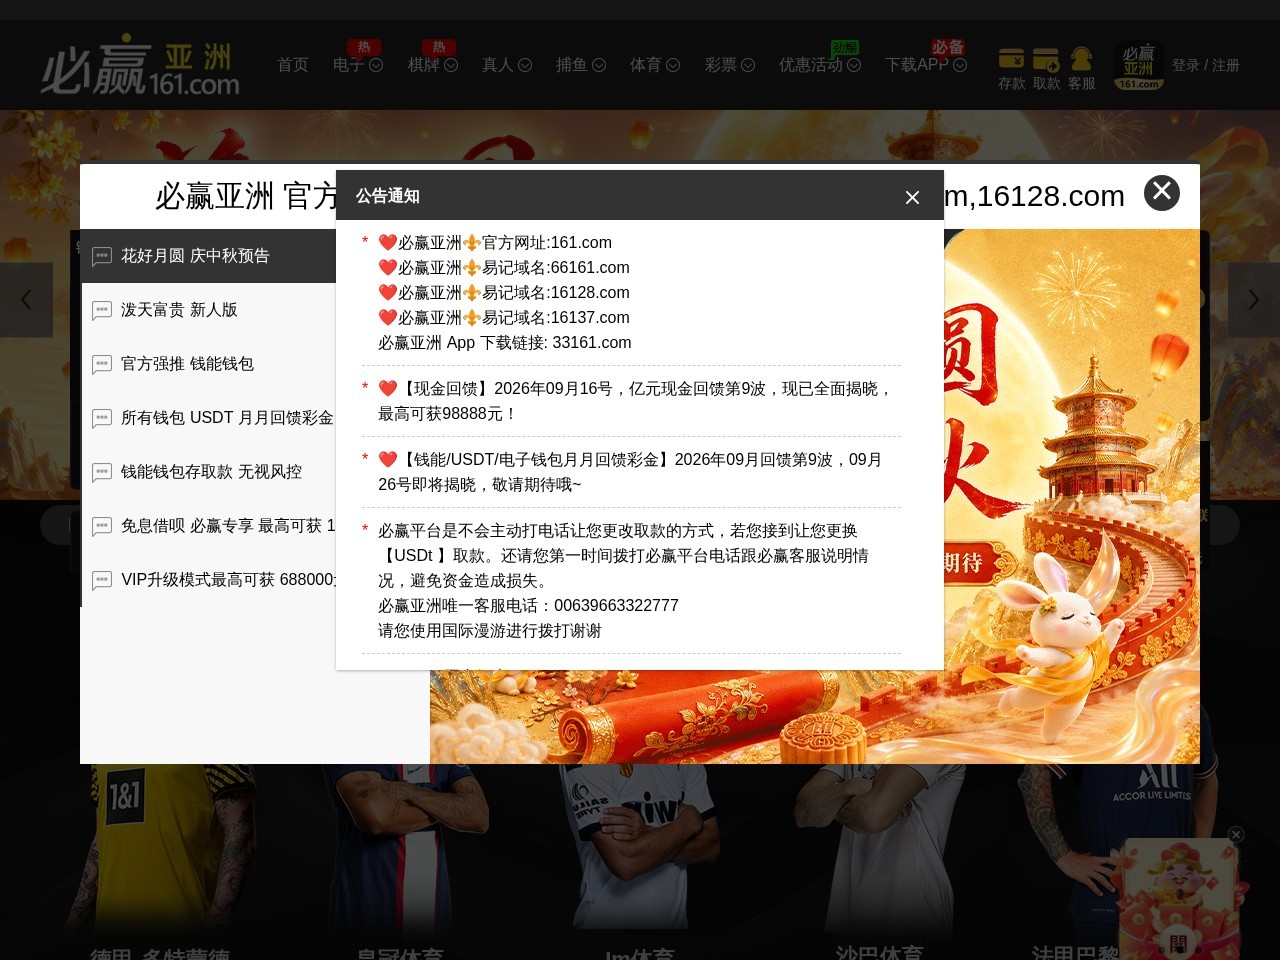Image resolution: width=1280 pixels, height=960 pixels.
Task: Expand the 真人 menu chevron
Action: click(525, 65)
